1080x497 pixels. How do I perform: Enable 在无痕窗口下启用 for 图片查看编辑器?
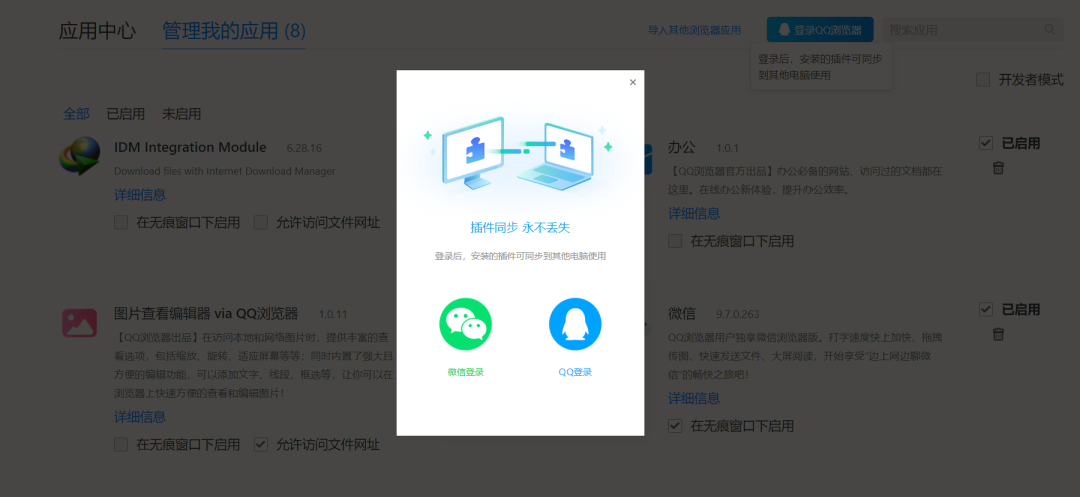[x=121, y=445]
